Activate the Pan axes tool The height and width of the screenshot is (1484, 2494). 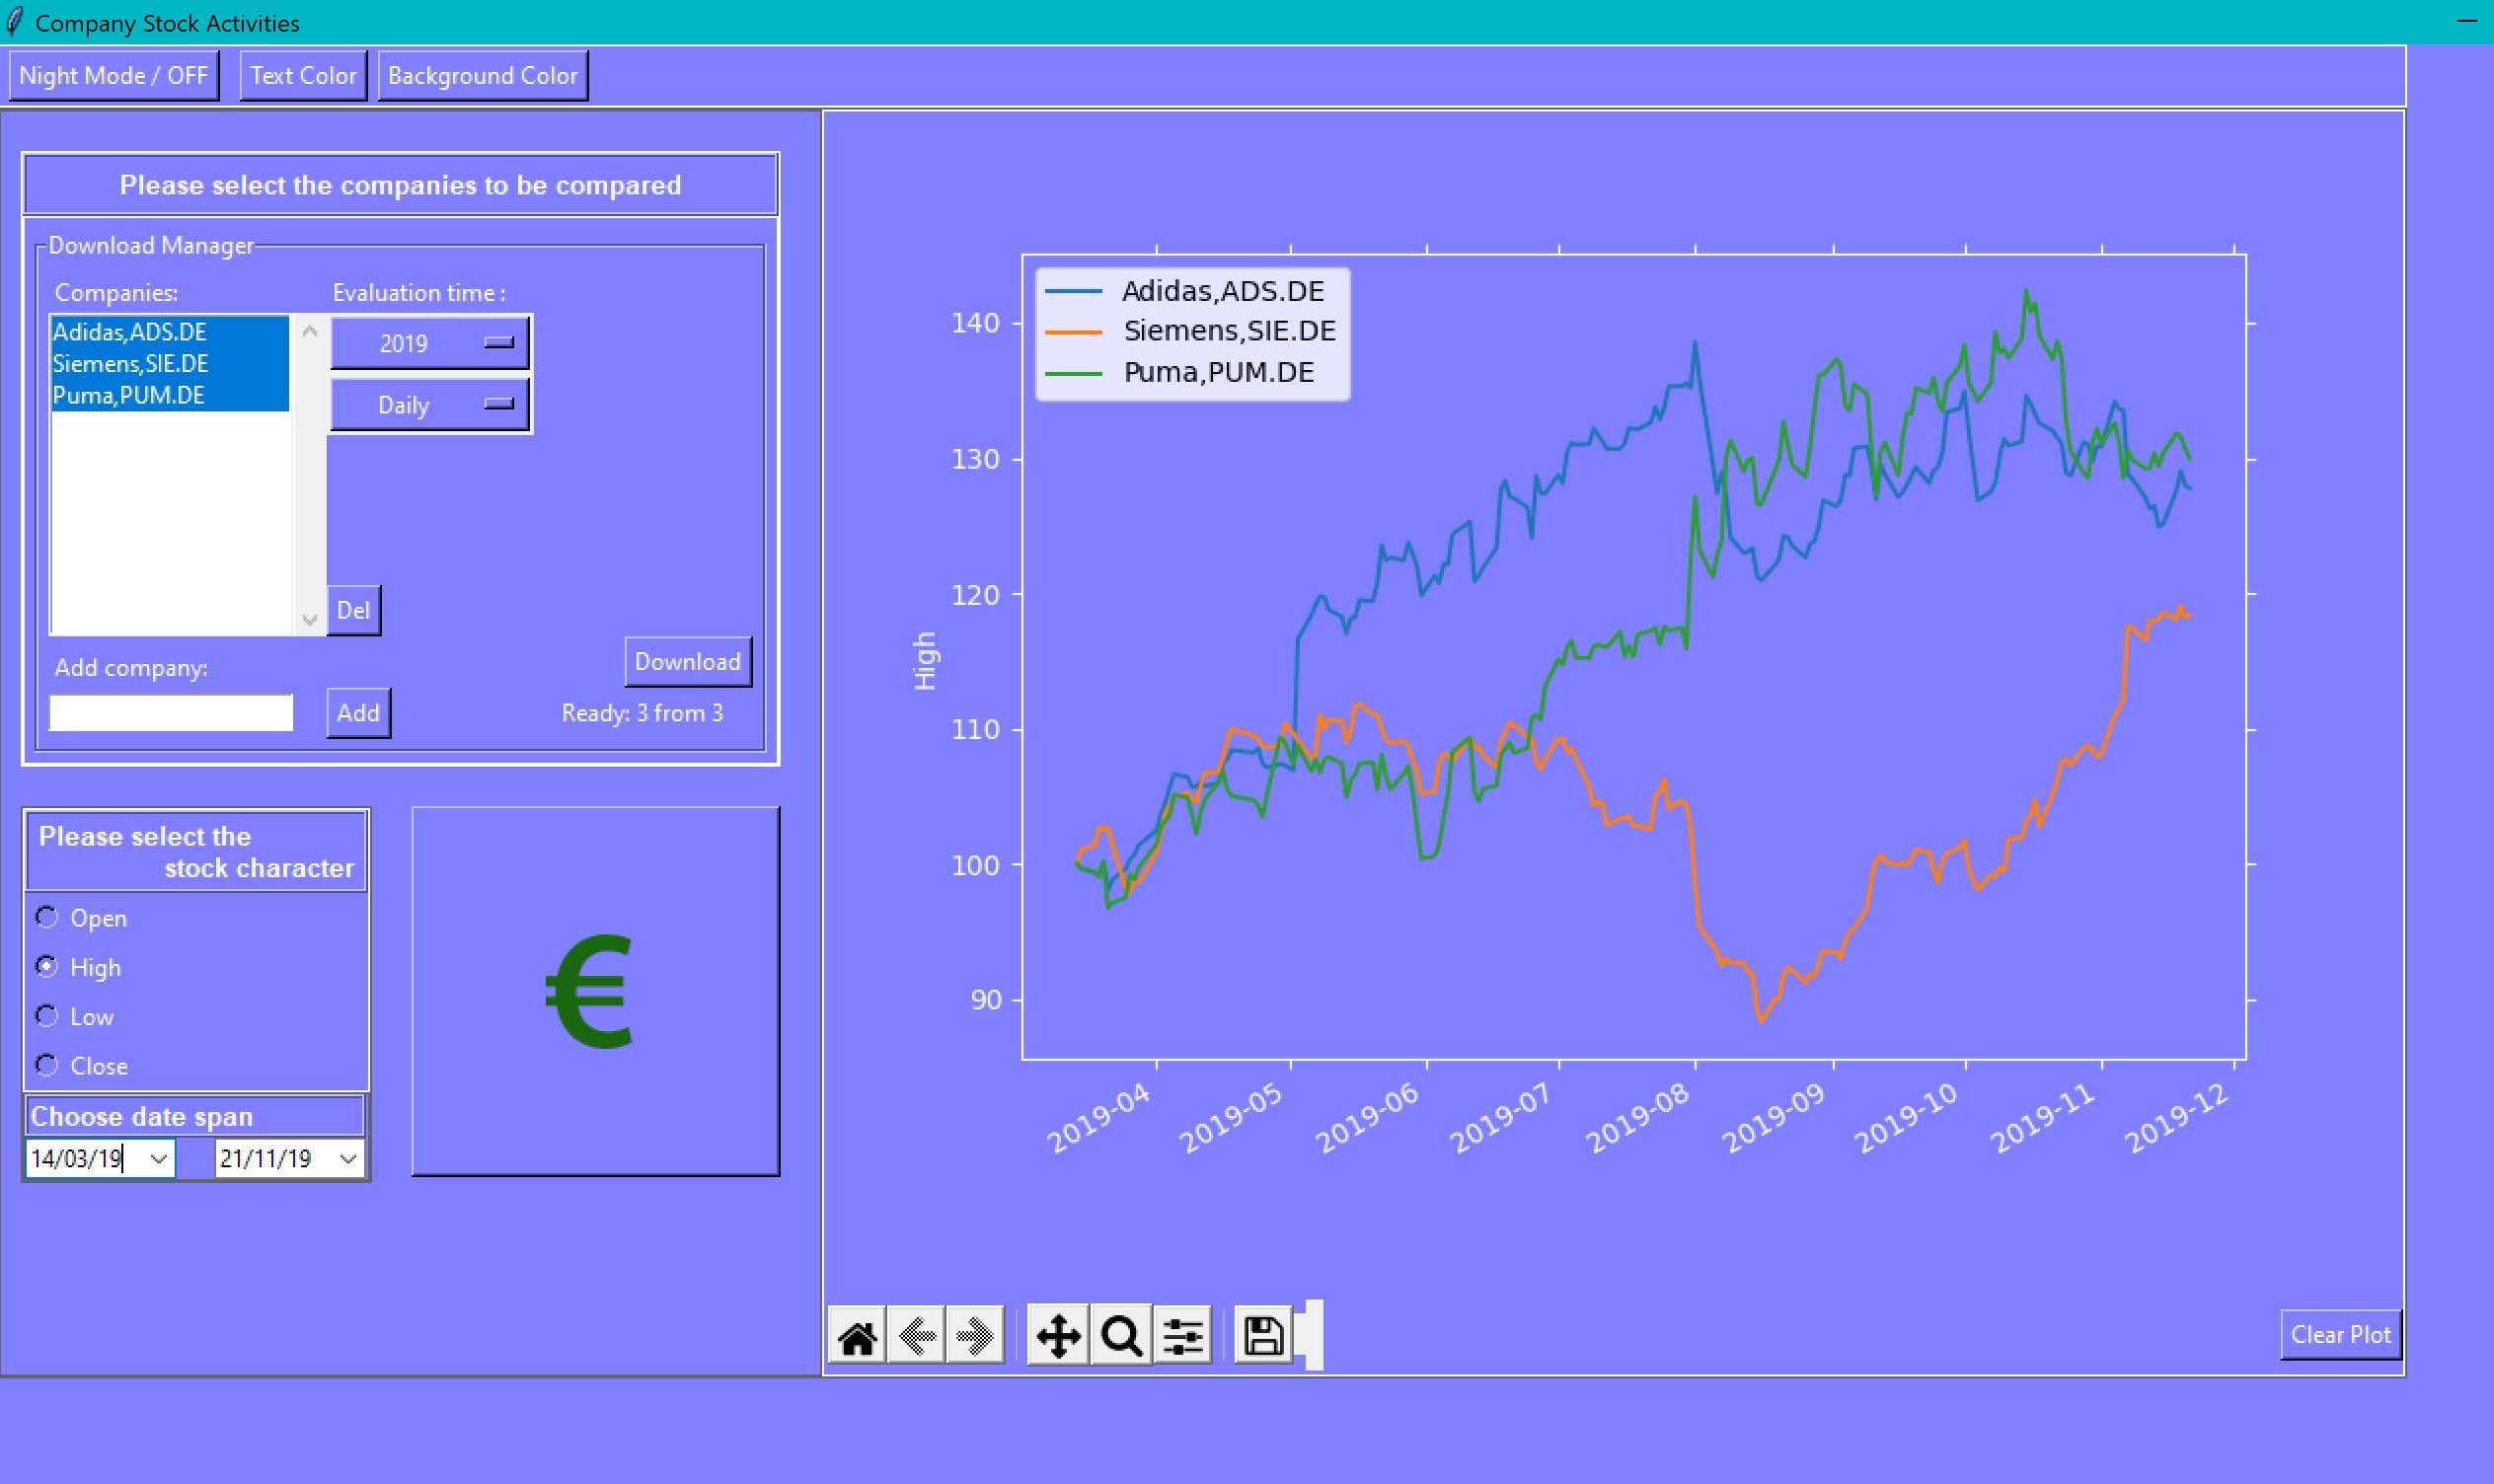pyautogui.click(x=1058, y=1336)
